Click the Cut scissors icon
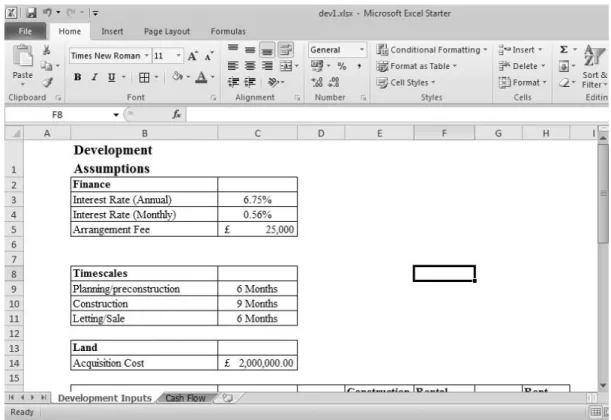611x420 pixels. click(x=47, y=50)
